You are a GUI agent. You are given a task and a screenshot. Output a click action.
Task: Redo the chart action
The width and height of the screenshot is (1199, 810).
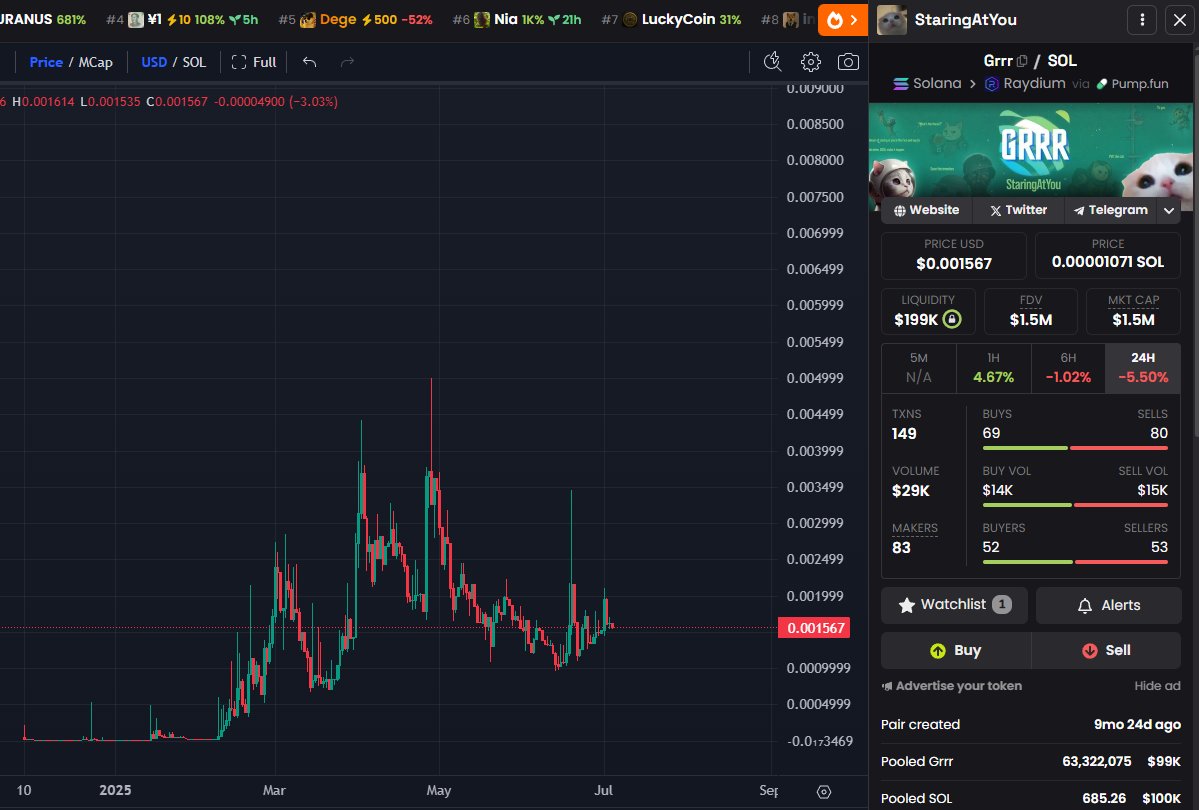[347, 62]
